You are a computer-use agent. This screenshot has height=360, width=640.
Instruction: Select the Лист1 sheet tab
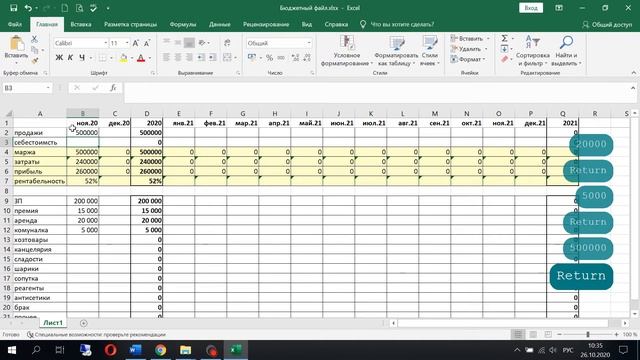(x=53, y=323)
